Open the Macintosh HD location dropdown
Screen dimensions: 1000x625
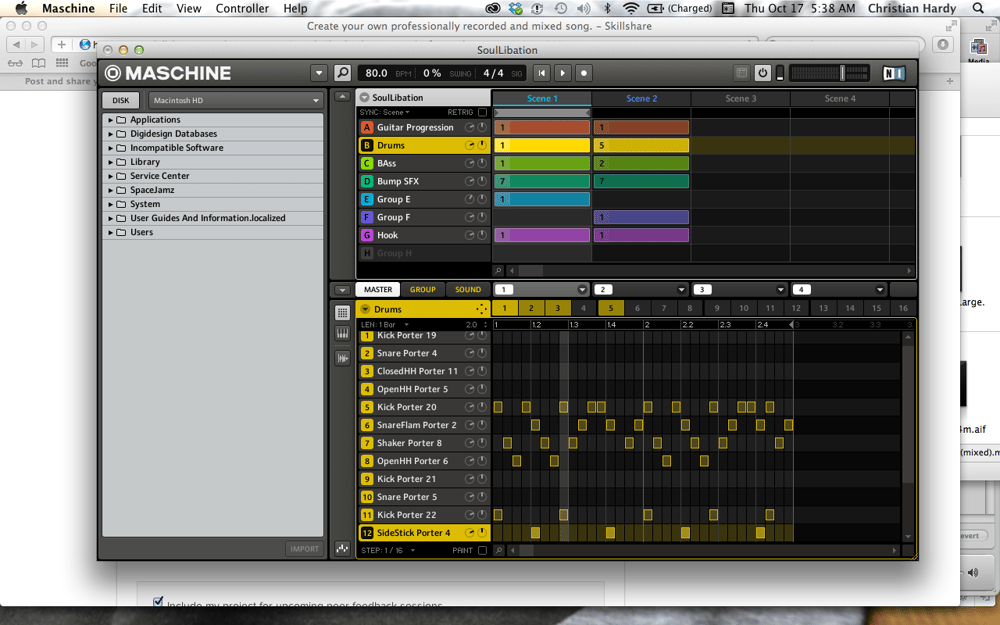[235, 100]
